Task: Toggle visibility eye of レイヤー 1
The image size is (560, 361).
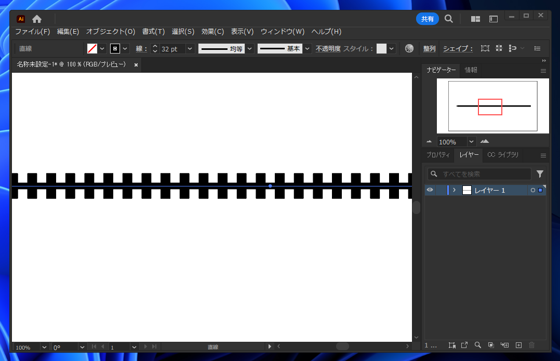Action: [x=430, y=190]
